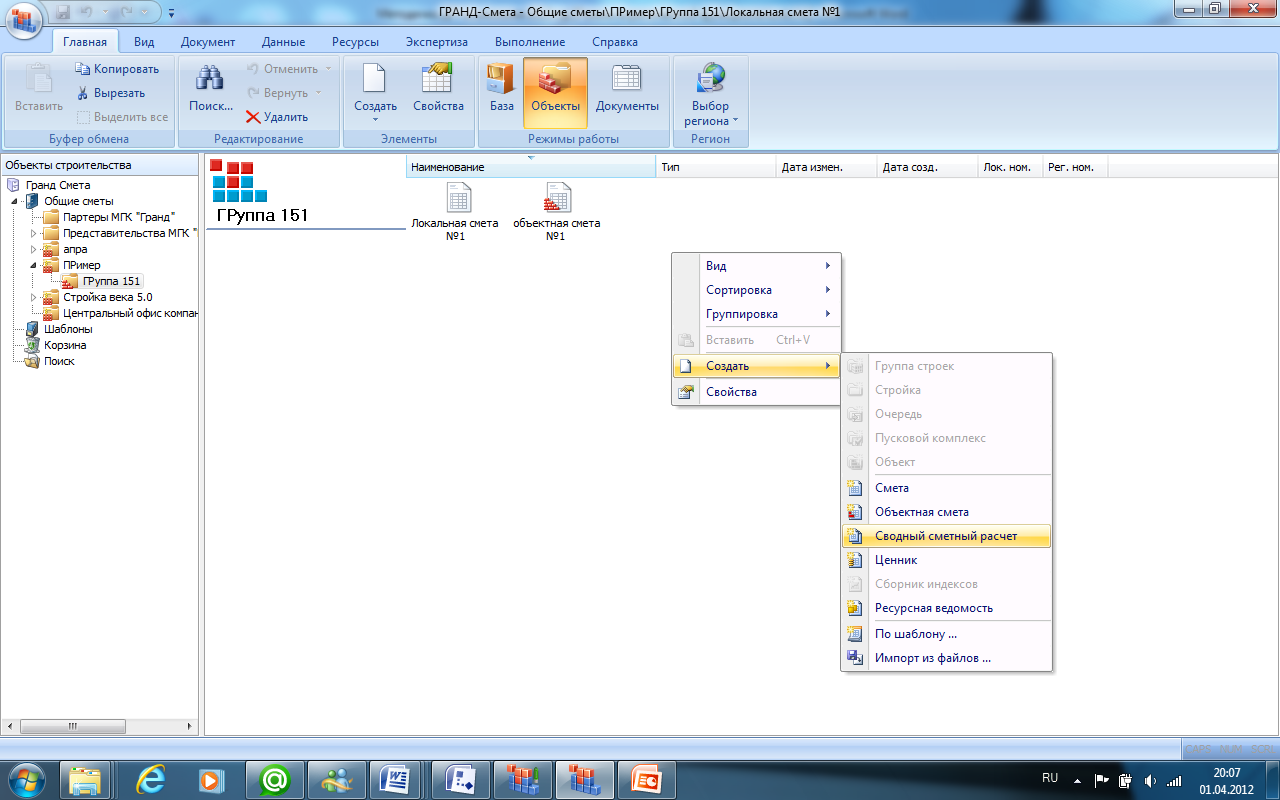The image size is (1280, 800).
Task: Collapse the Общие сметы tree node
Action: (x=15, y=201)
